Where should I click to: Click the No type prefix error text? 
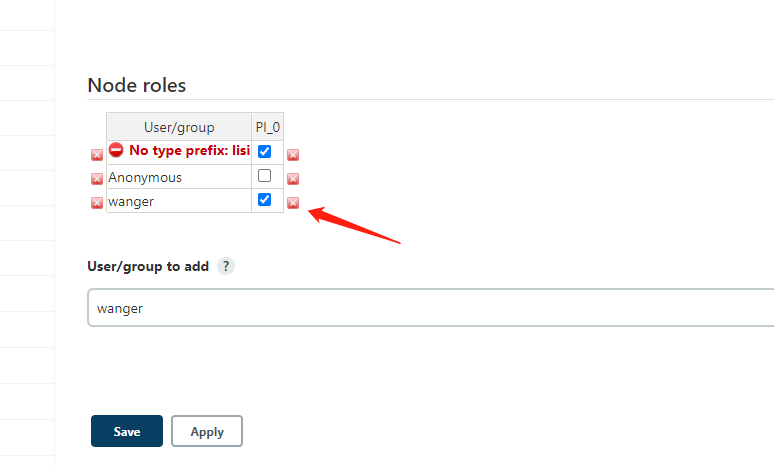coord(189,151)
